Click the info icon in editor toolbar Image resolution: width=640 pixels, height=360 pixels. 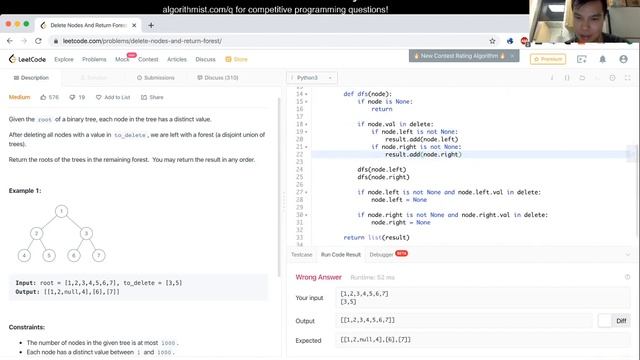pyautogui.click(x=552, y=78)
